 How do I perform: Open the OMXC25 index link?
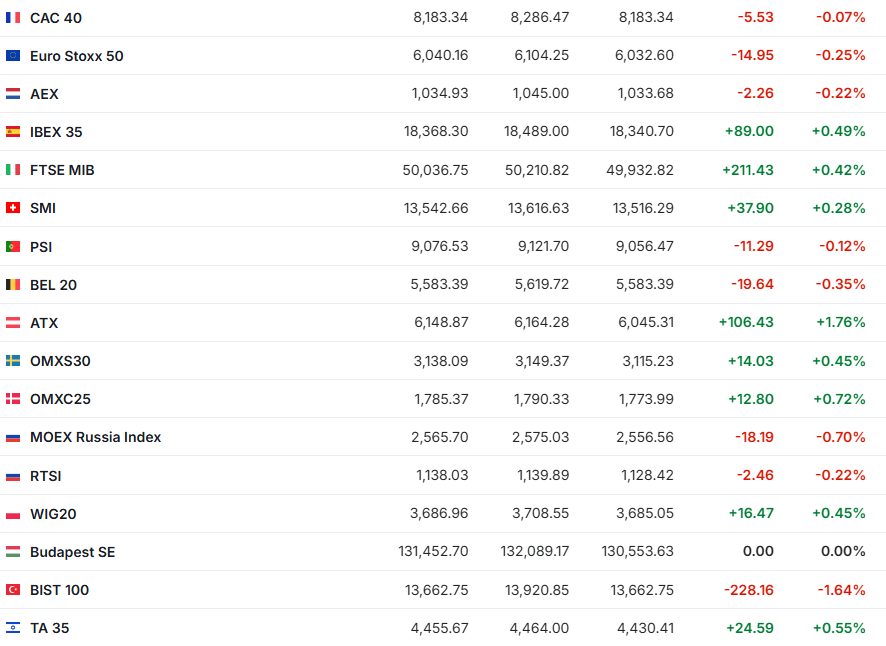tap(60, 399)
